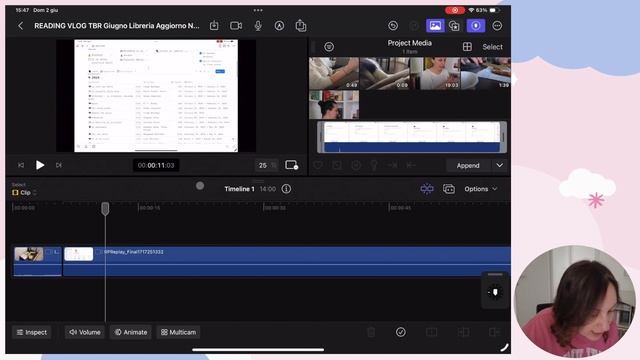Image resolution: width=640 pixels, height=360 pixels.
Task: Set range end in browser toolbar
Action: (411, 165)
